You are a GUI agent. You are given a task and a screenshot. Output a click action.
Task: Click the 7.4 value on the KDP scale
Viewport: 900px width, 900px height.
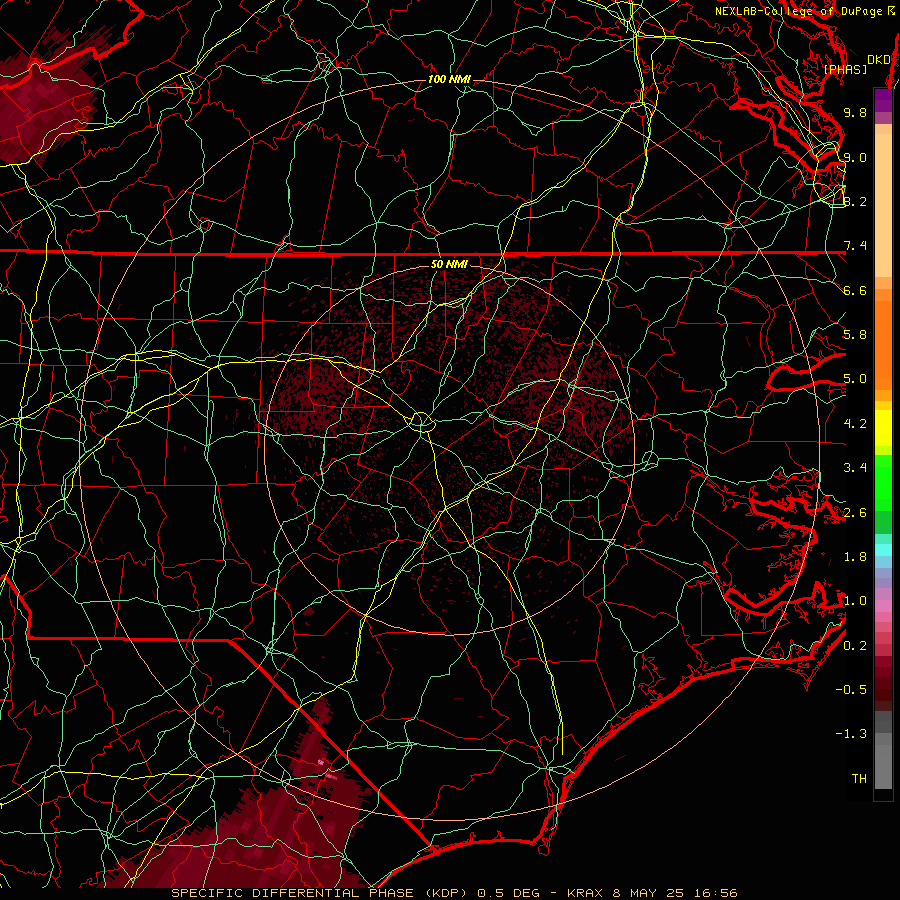click(855, 246)
